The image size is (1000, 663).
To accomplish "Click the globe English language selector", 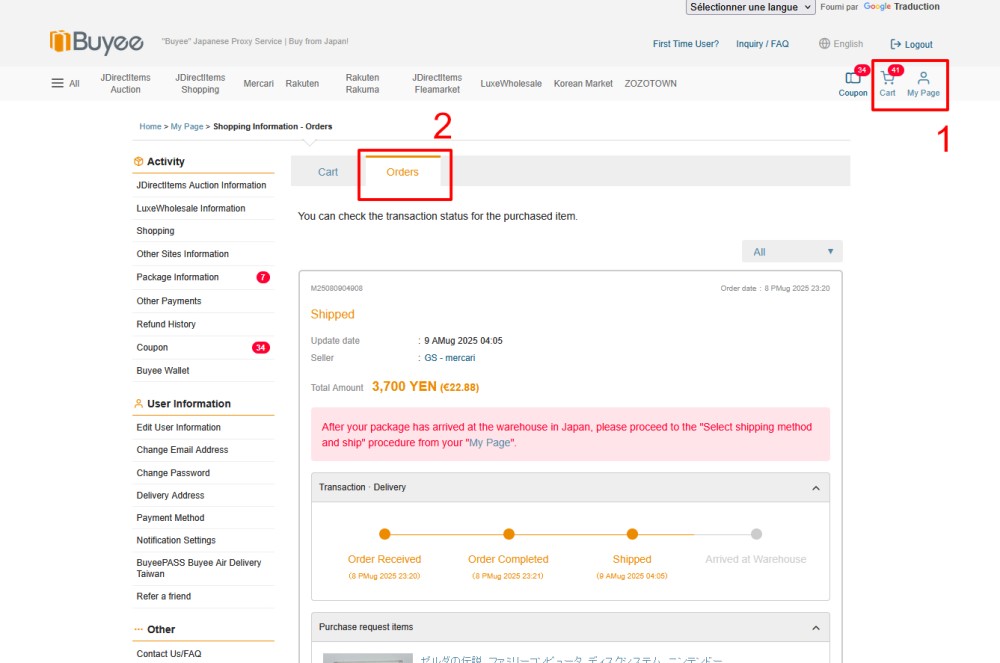I will (x=841, y=44).
